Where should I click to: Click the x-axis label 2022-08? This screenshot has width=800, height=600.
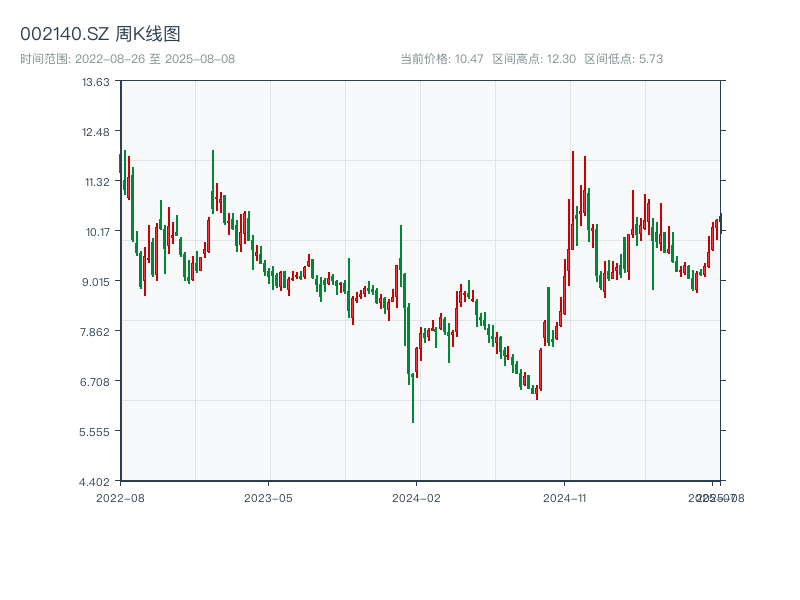[x=120, y=498]
